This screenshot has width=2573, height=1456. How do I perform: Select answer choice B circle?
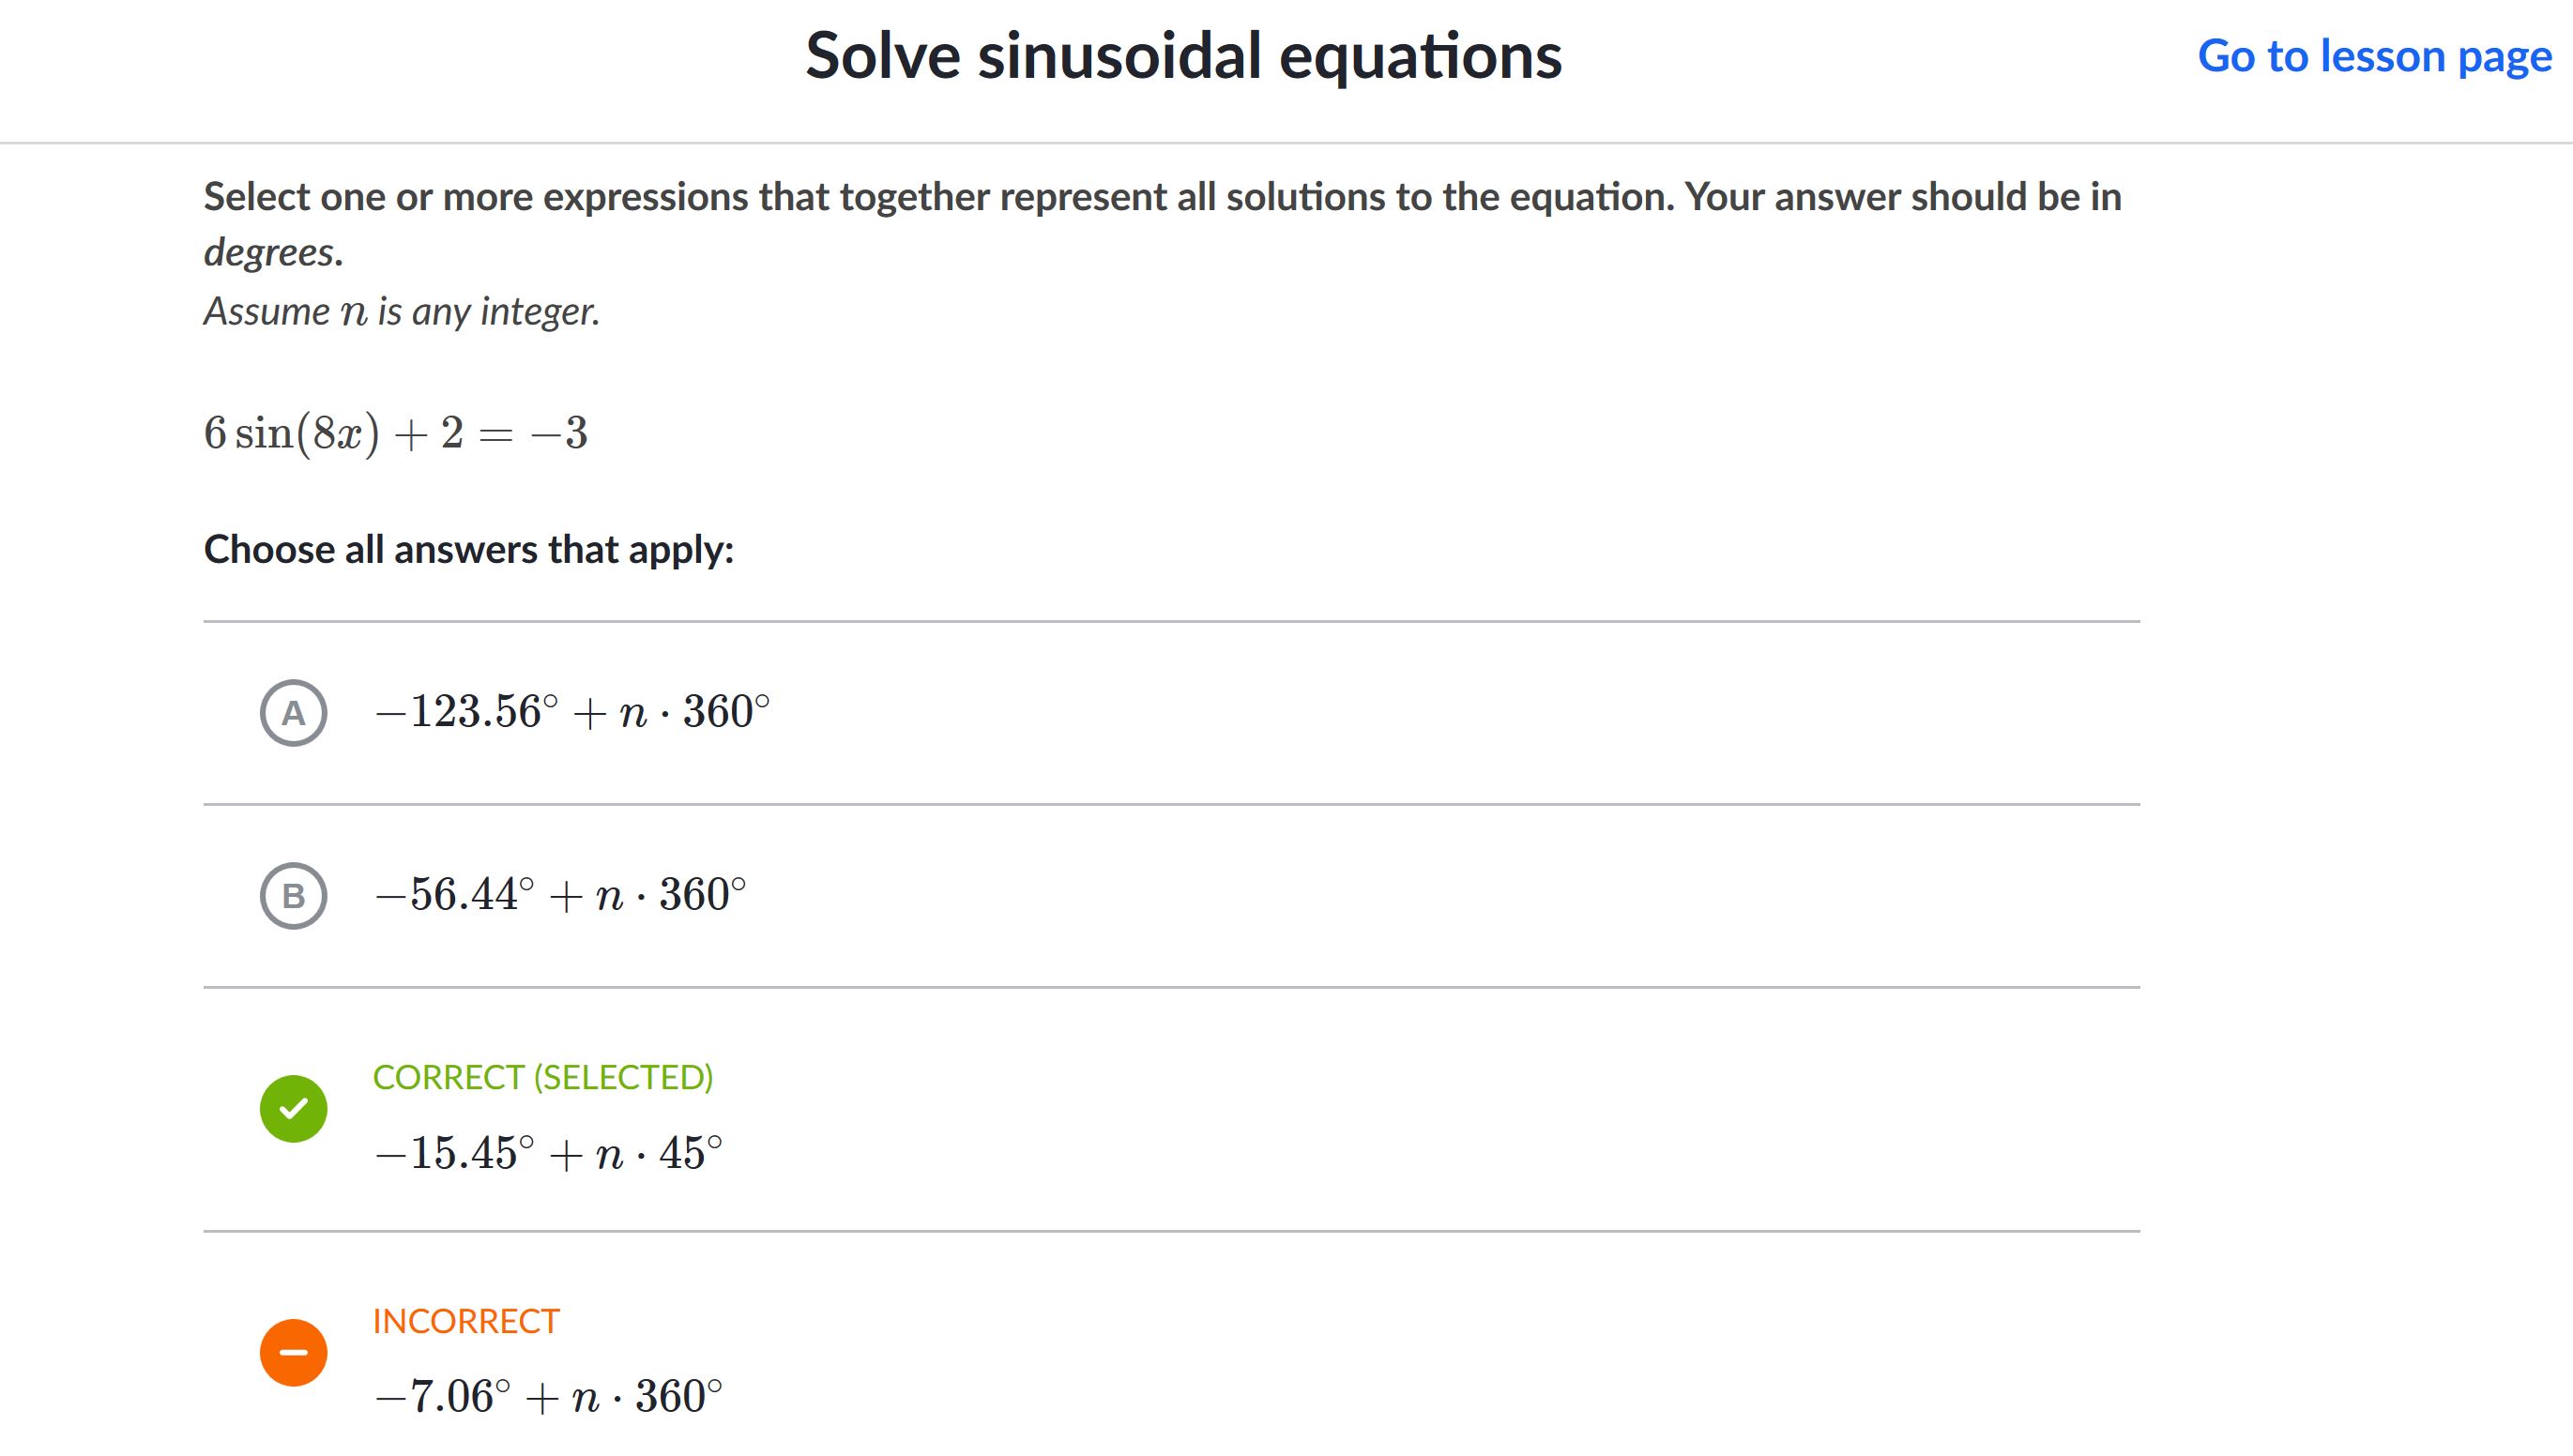pyautogui.click(x=293, y=896)
